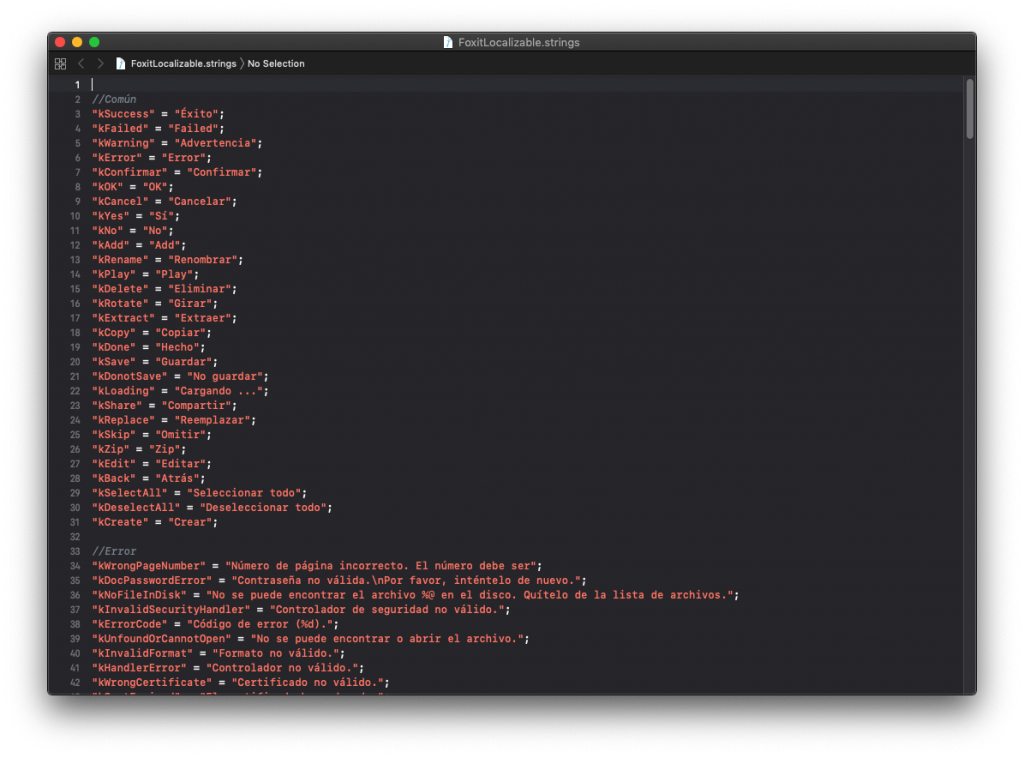Click the "kSkip" = "Omitir" line
The width and height of the screenshot is (1024, 758).
click(152, 435)
